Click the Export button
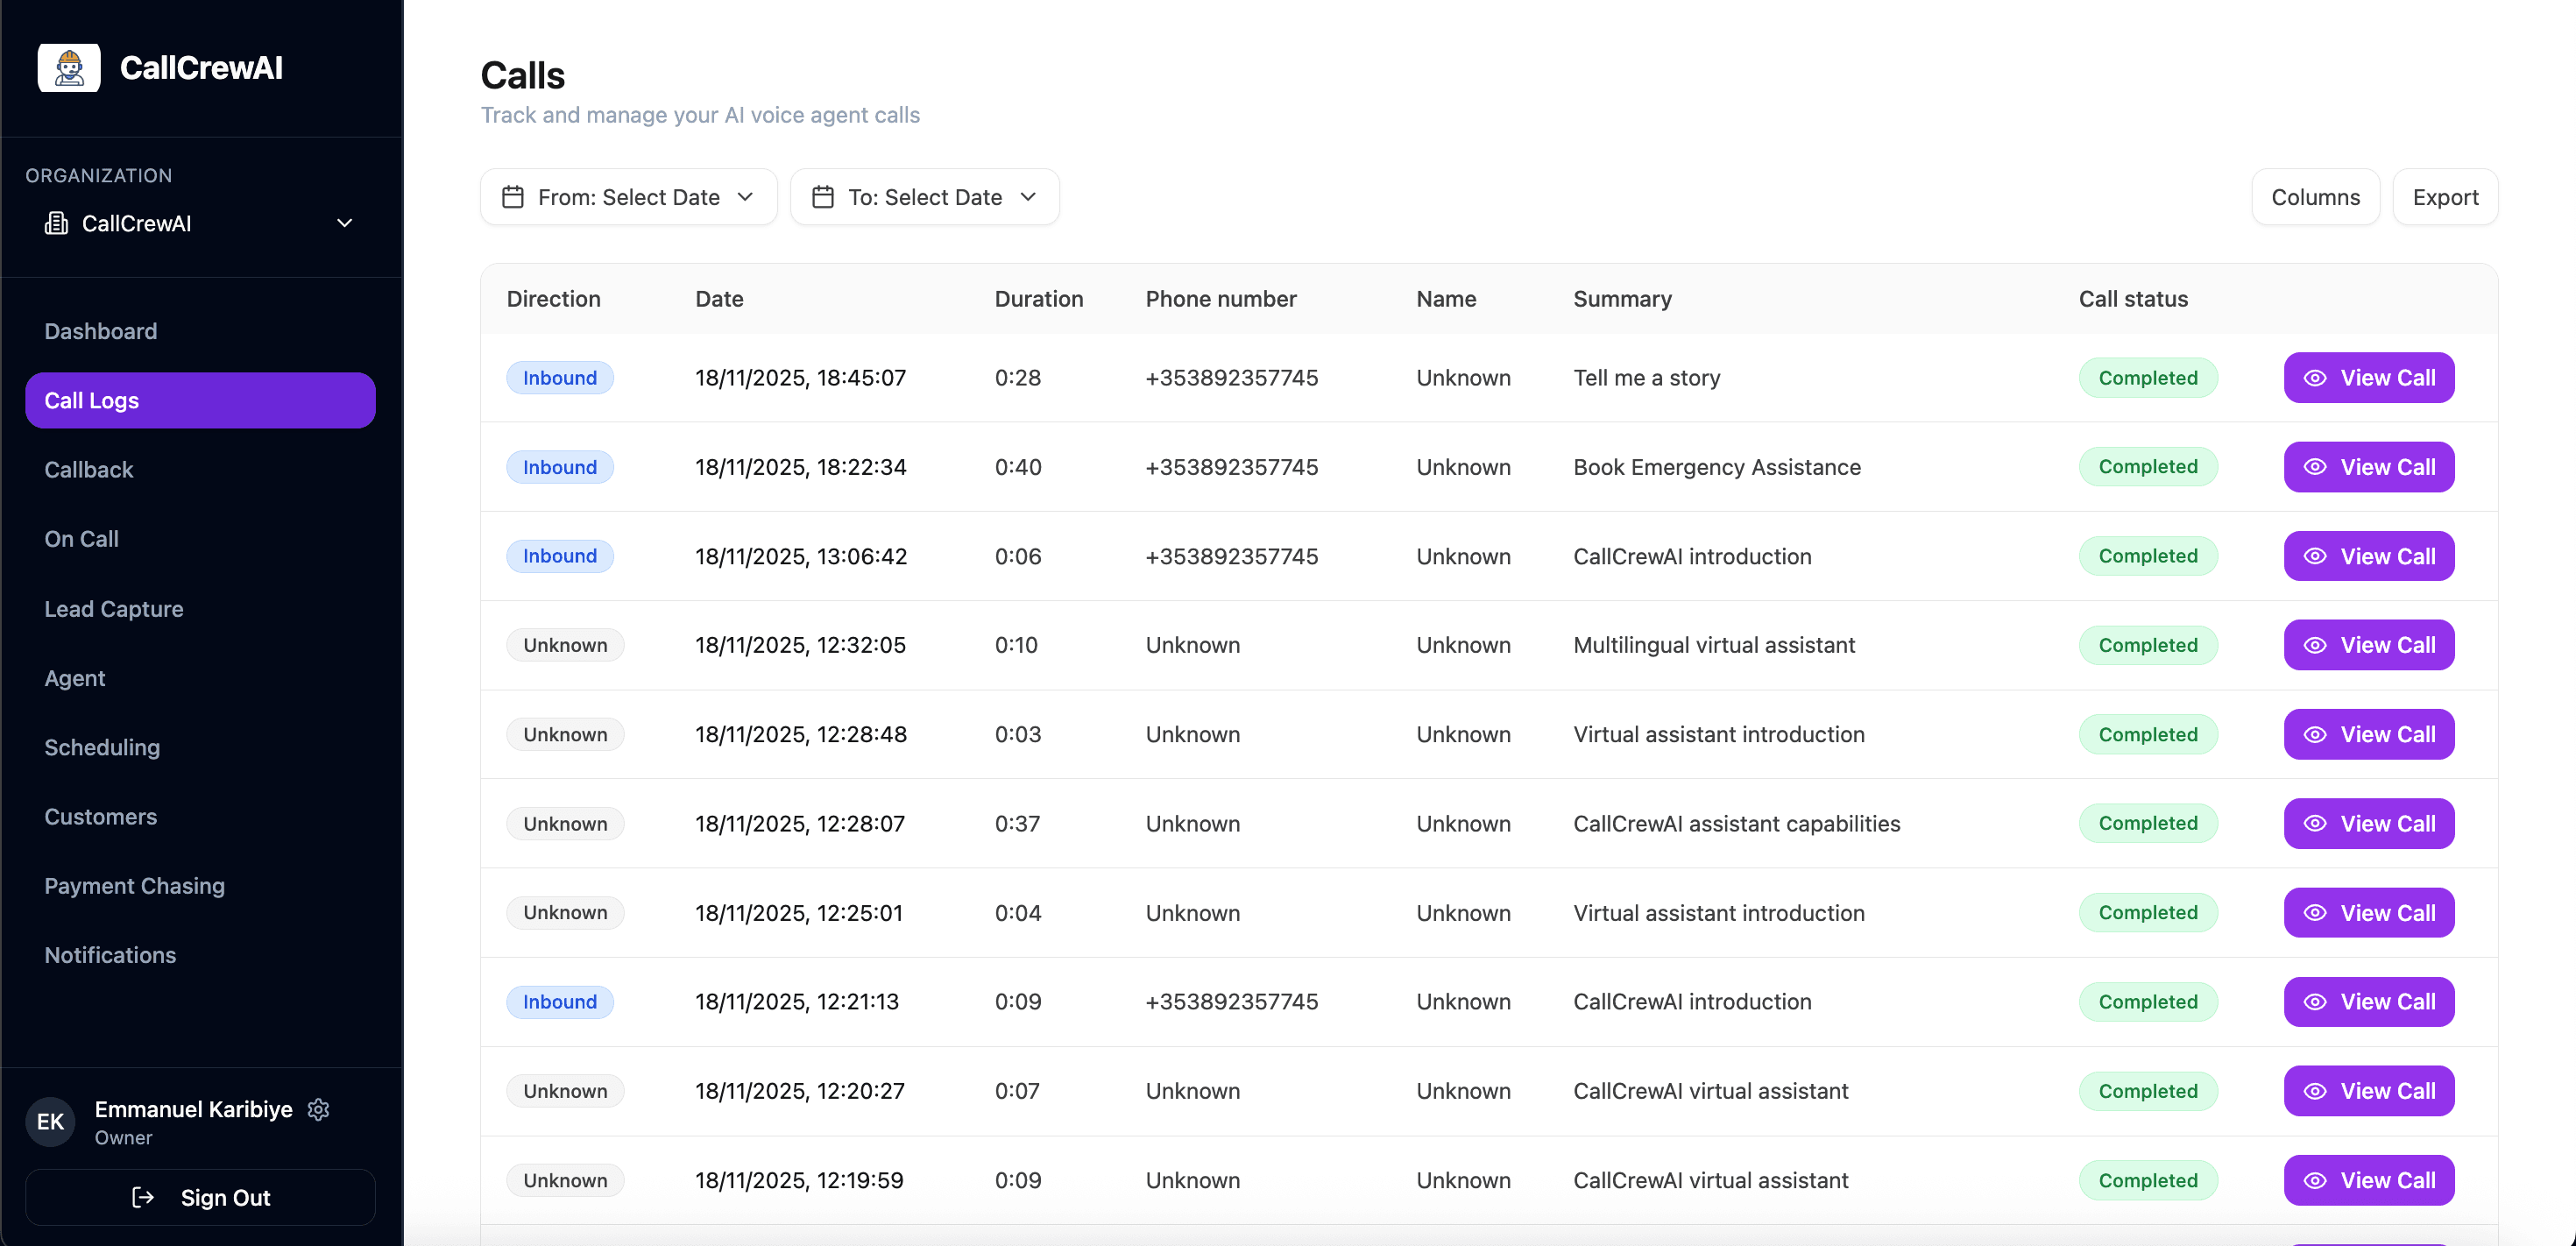2576x1246 pixels. 2446,197
